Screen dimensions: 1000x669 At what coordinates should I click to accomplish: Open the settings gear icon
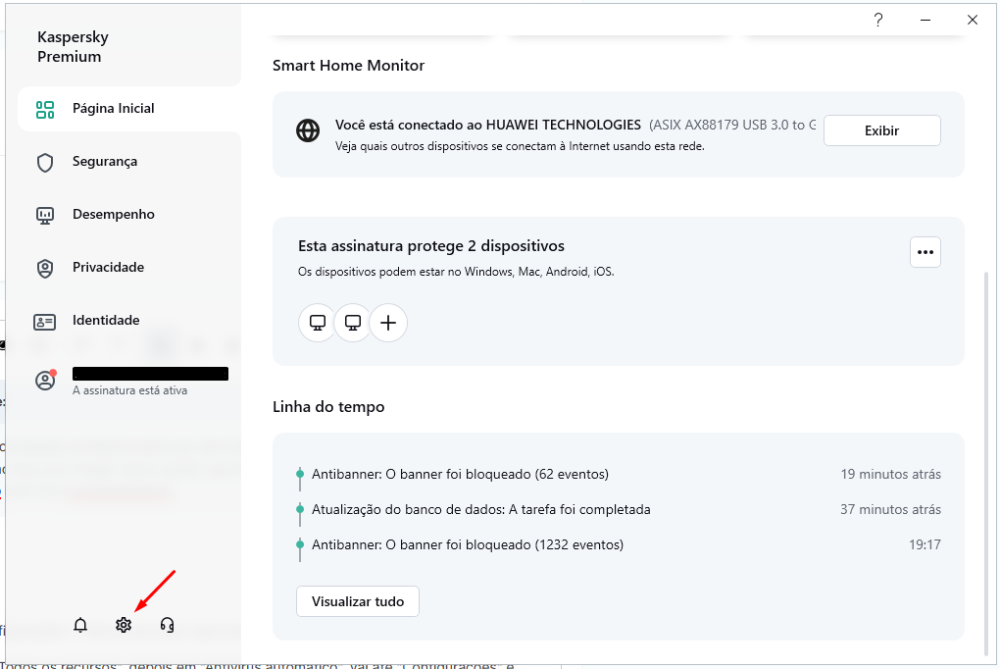tap(124, 625)
